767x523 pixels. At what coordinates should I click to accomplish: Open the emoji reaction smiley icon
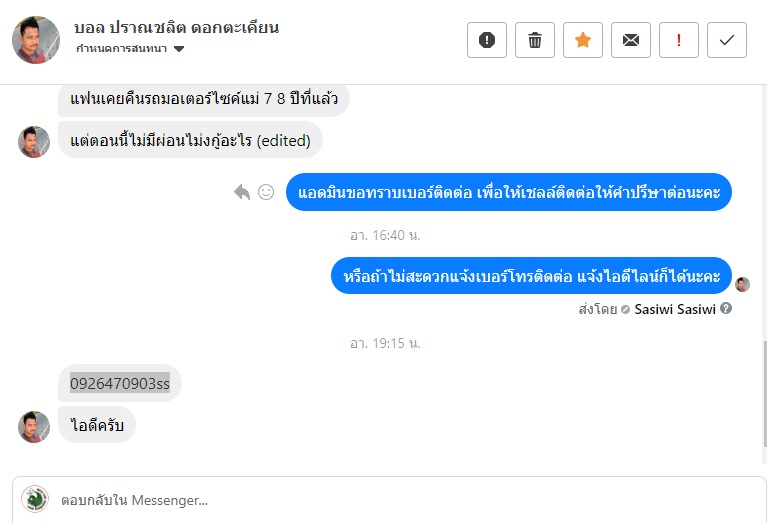266,192
